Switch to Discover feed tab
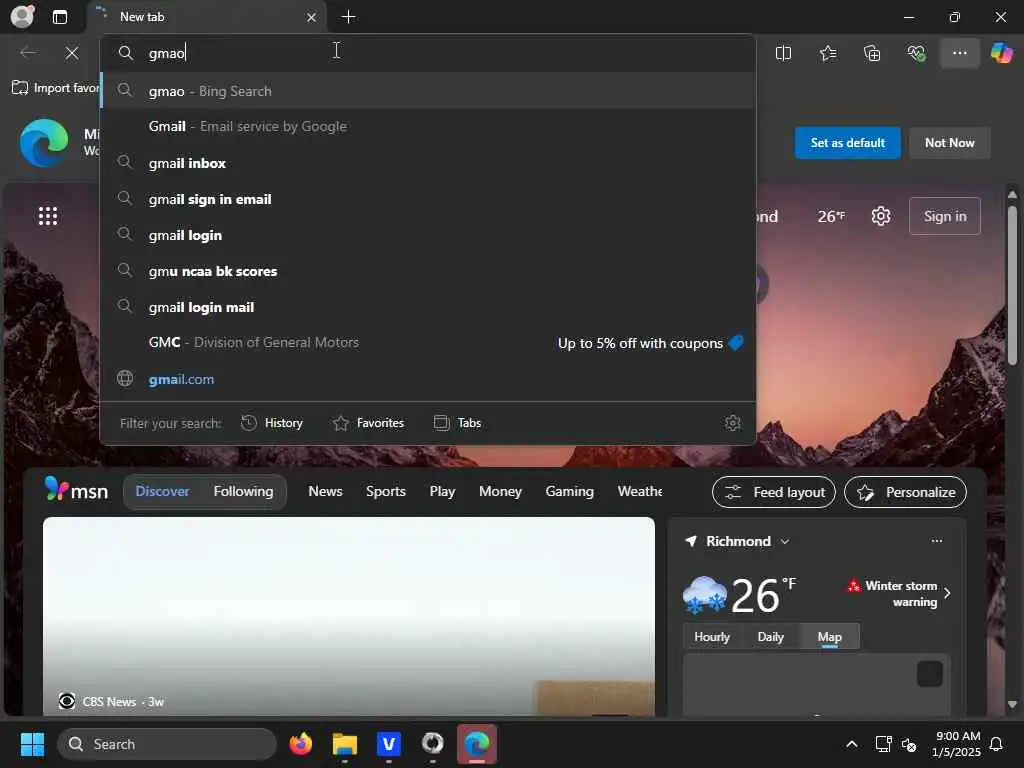The height and width of the screenshot is (768, 1024). click(162, 491)
